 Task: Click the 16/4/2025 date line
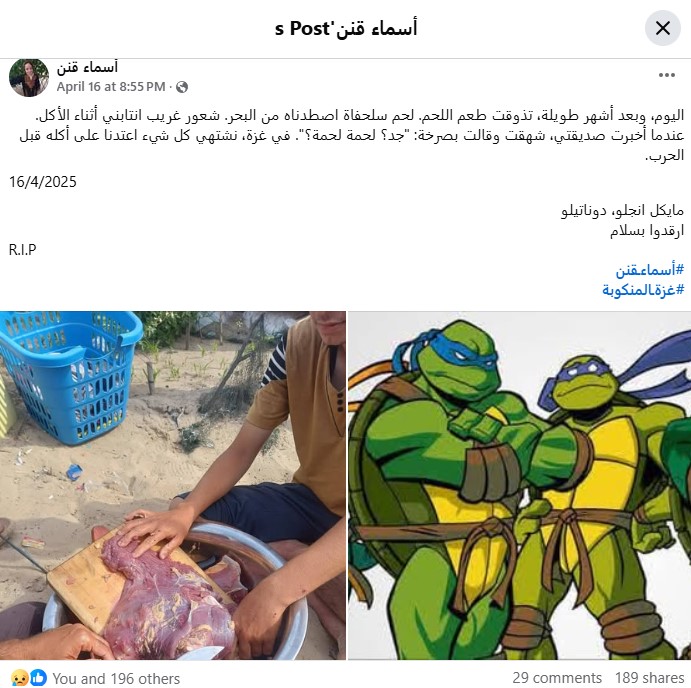43,182
